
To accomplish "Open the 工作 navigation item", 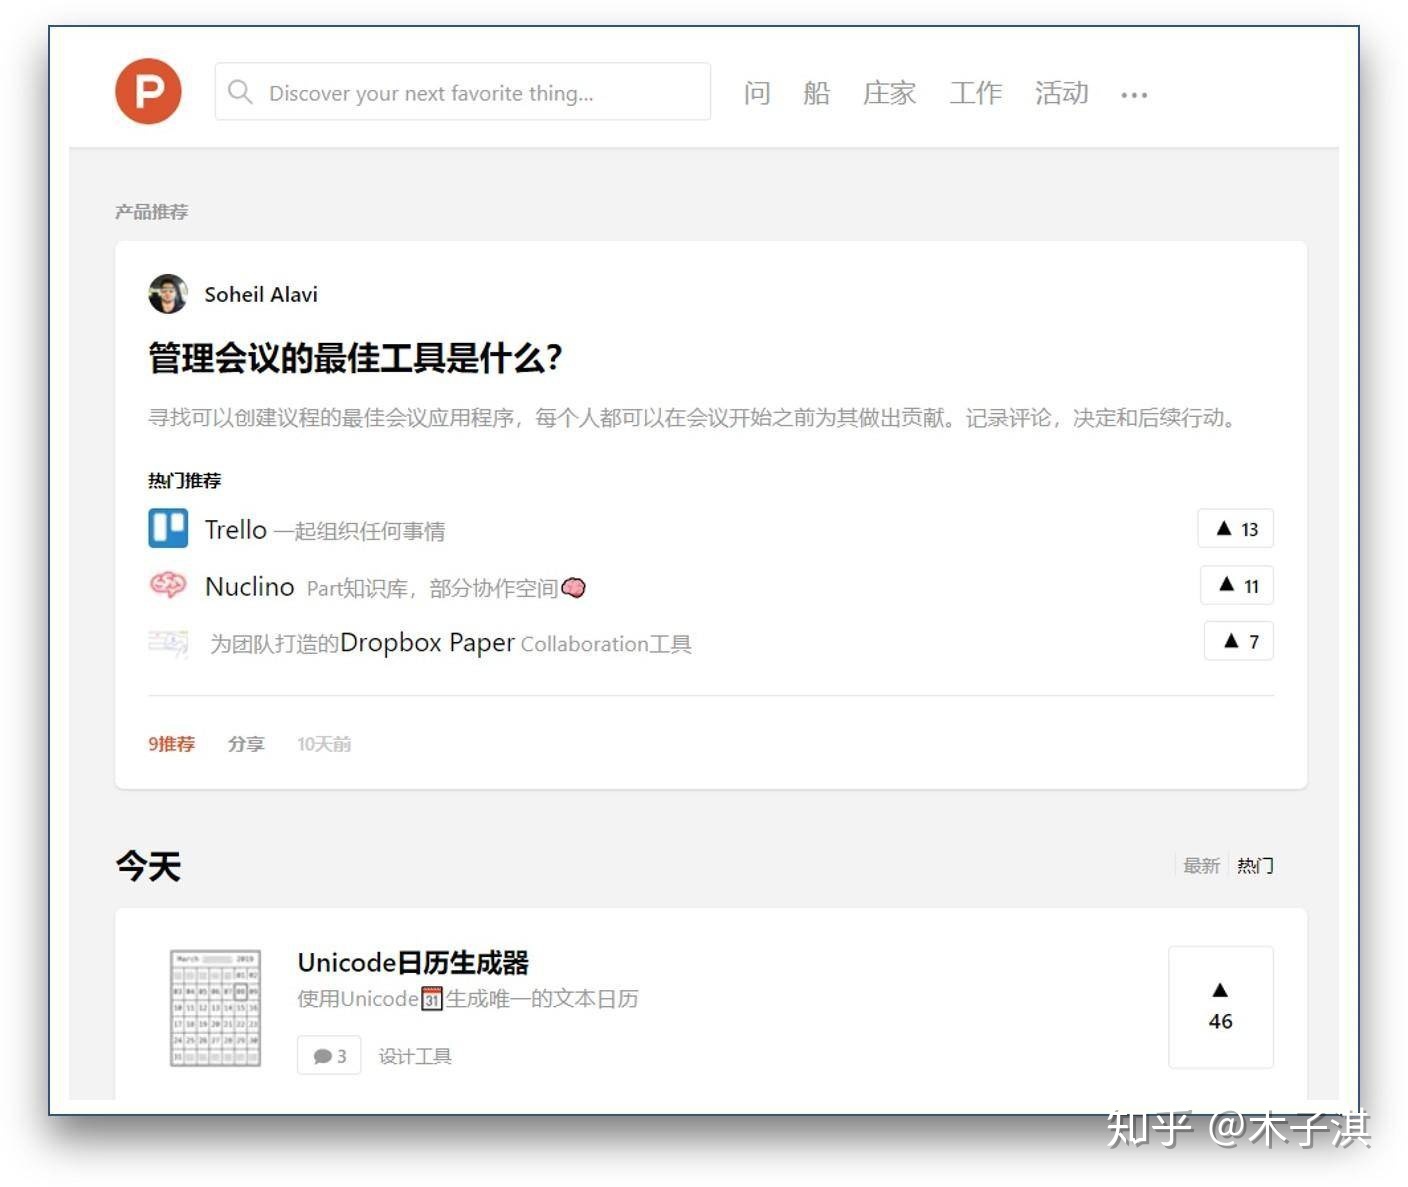I will click(975, 93).
